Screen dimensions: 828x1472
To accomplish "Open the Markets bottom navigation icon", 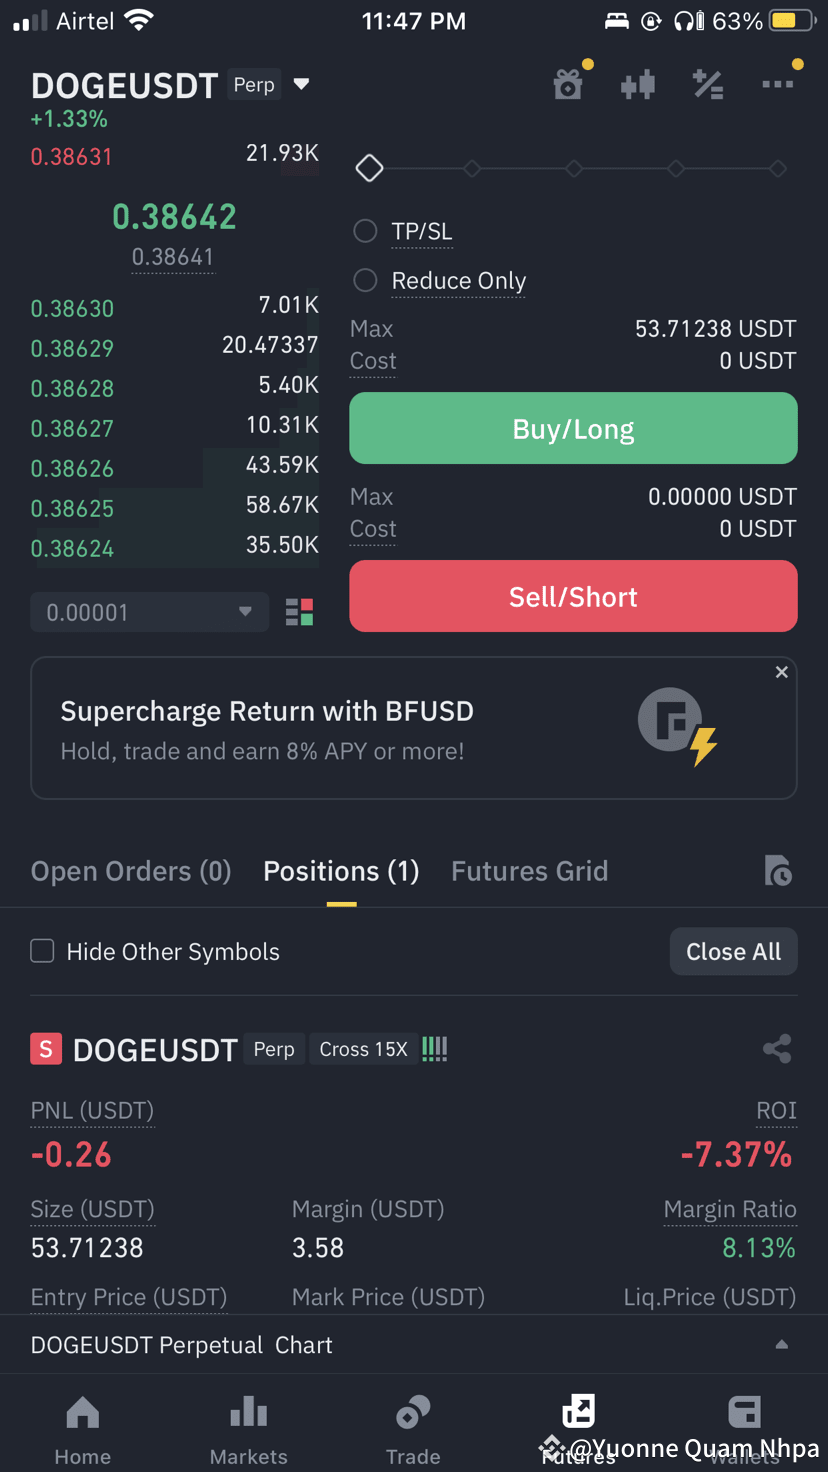I will tap(248, 1413).
